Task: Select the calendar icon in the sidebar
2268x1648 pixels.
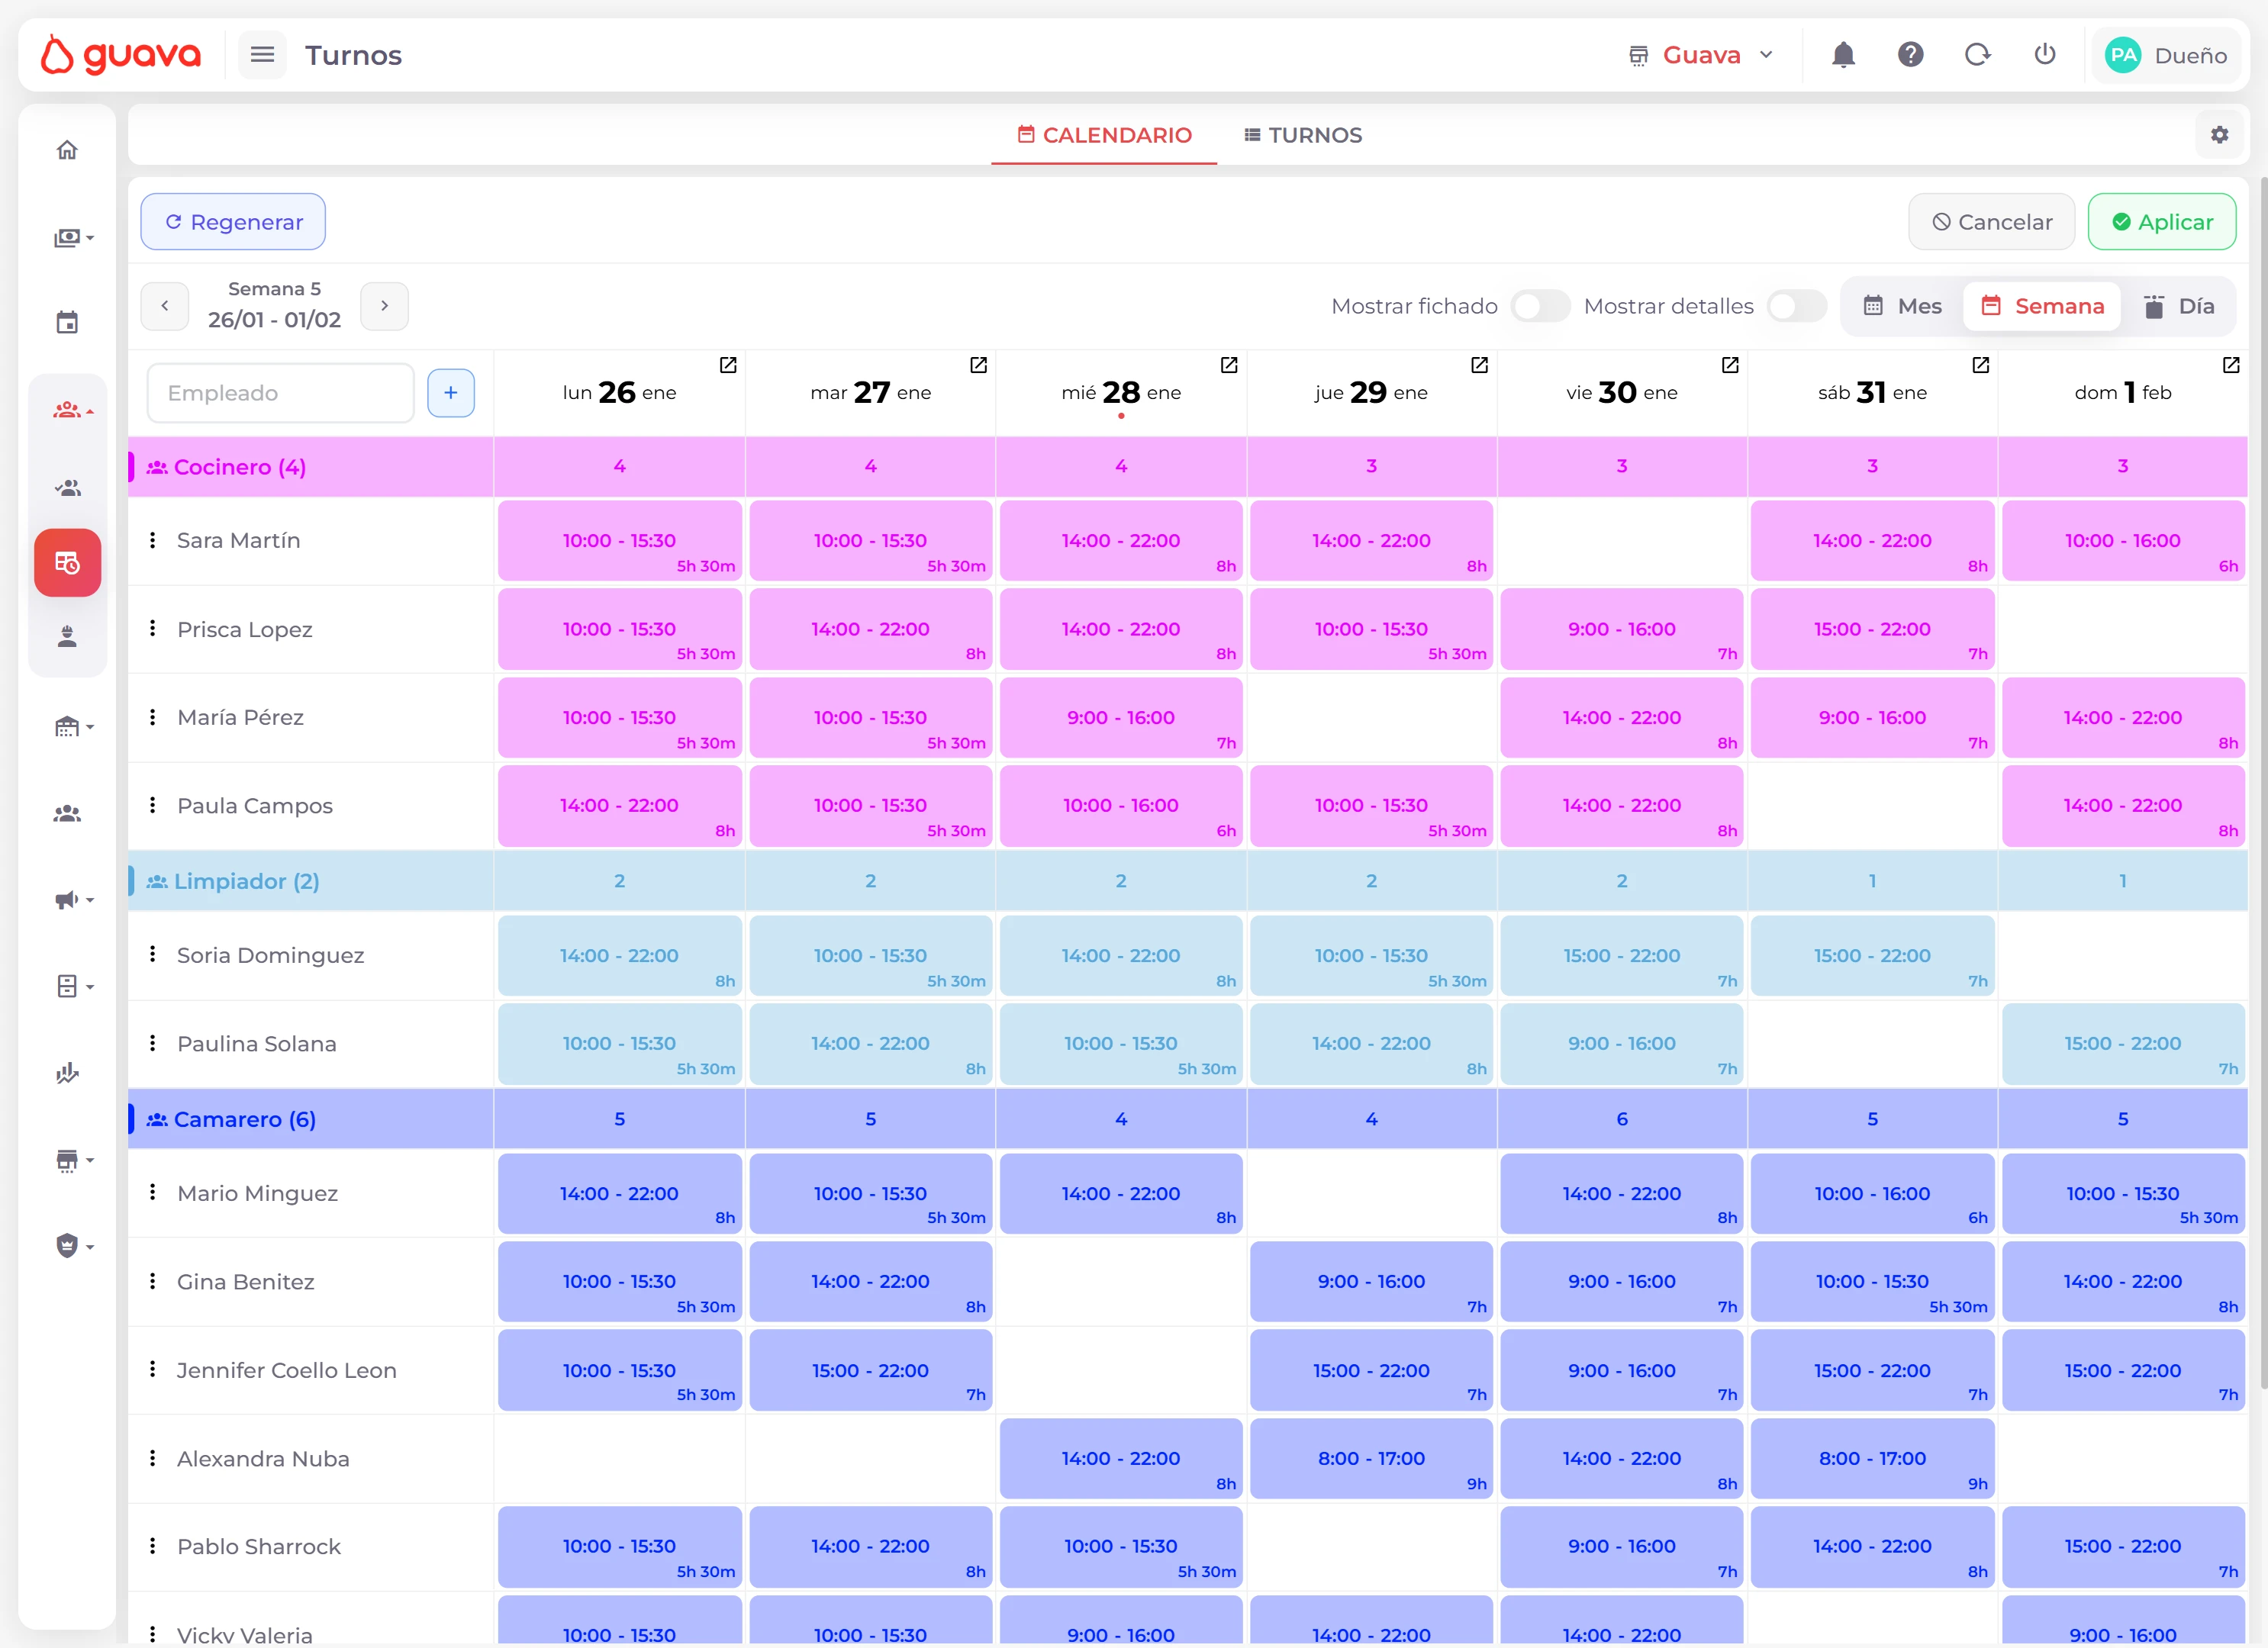Action: pos(67,320)
